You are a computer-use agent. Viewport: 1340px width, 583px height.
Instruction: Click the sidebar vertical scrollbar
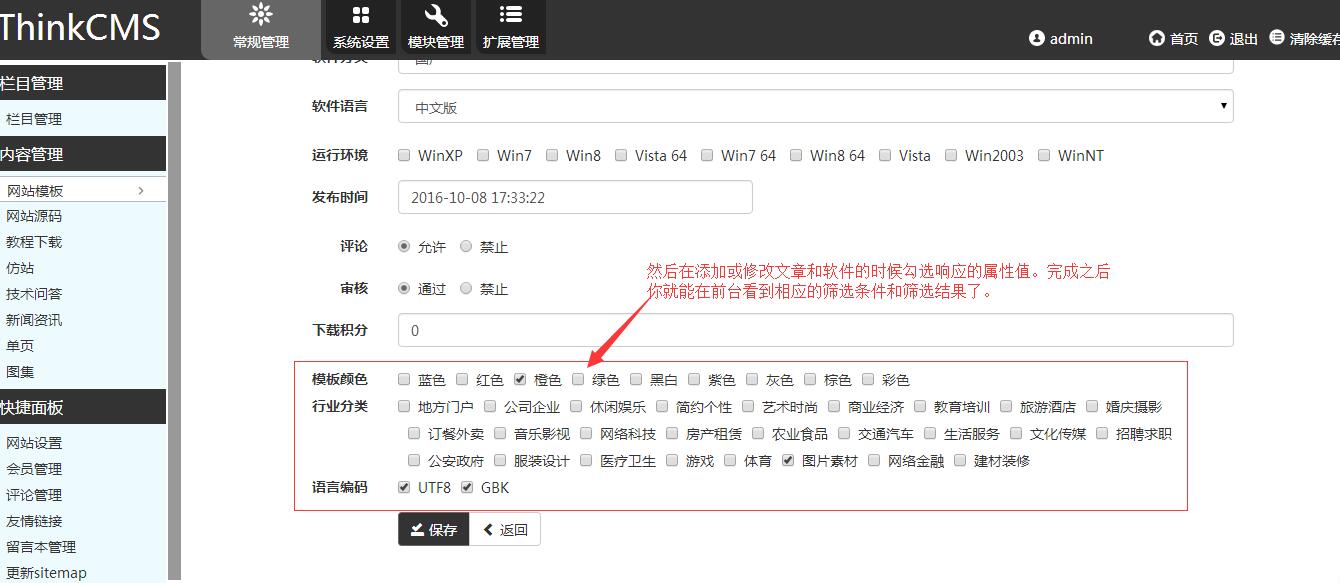point(174,320)
